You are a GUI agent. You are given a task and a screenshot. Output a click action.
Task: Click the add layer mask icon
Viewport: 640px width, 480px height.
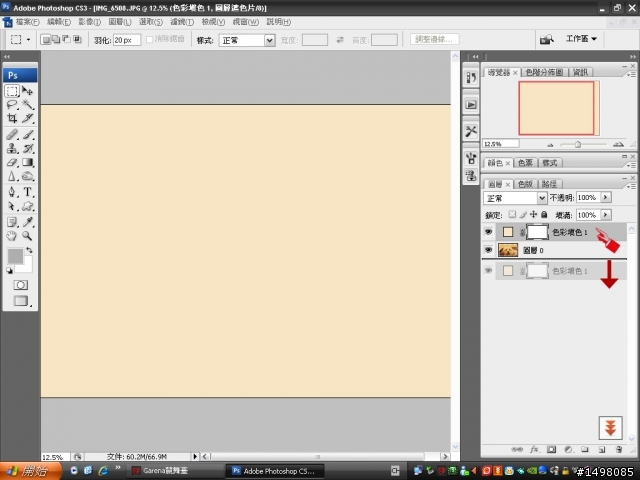coord(551,449)
